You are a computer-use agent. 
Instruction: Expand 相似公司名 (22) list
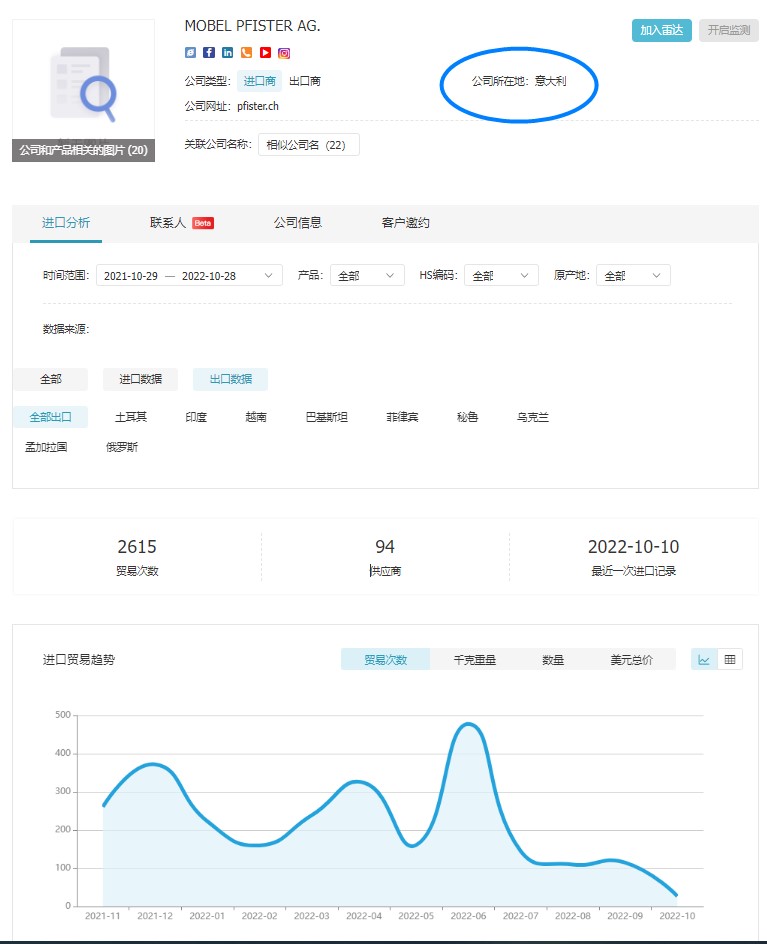[309, 145]
